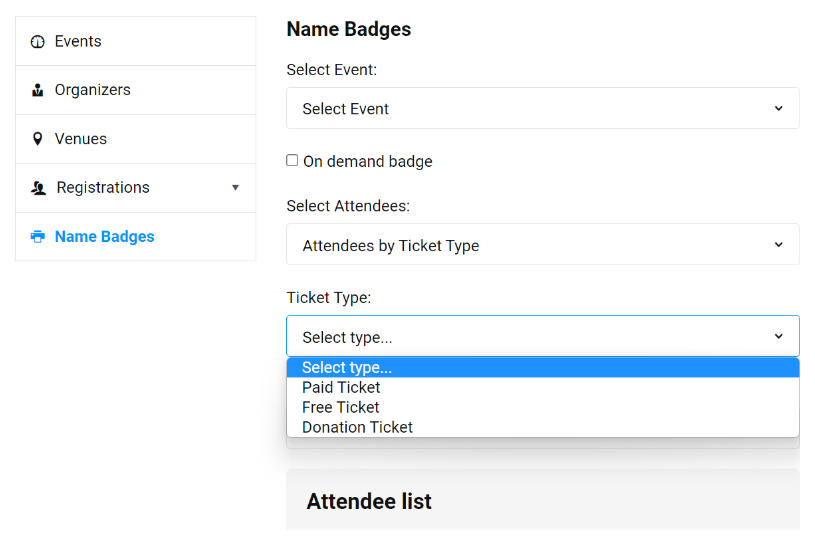This screenshot has width=815, height=545.
Task: Choose the Free Ticket option
Action: coord(543,407)
